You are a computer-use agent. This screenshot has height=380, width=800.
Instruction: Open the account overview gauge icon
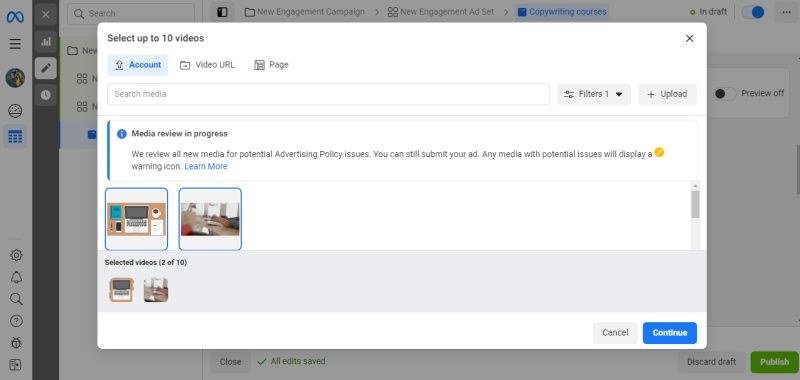(x=15, y=111)
